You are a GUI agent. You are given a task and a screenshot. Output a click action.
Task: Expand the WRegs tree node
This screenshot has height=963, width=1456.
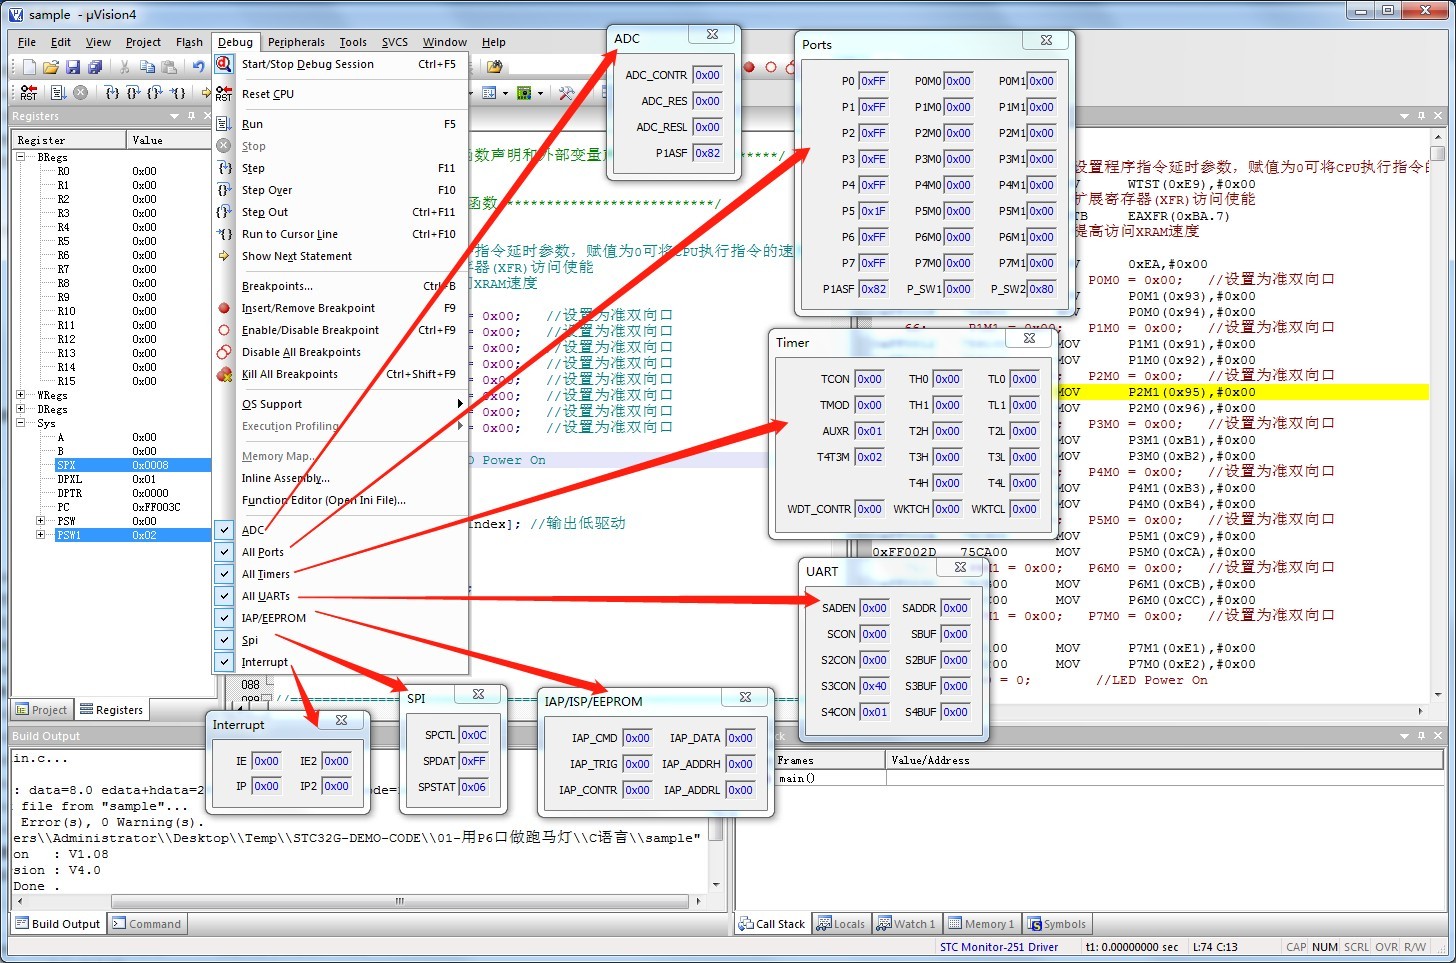[21, 395]
